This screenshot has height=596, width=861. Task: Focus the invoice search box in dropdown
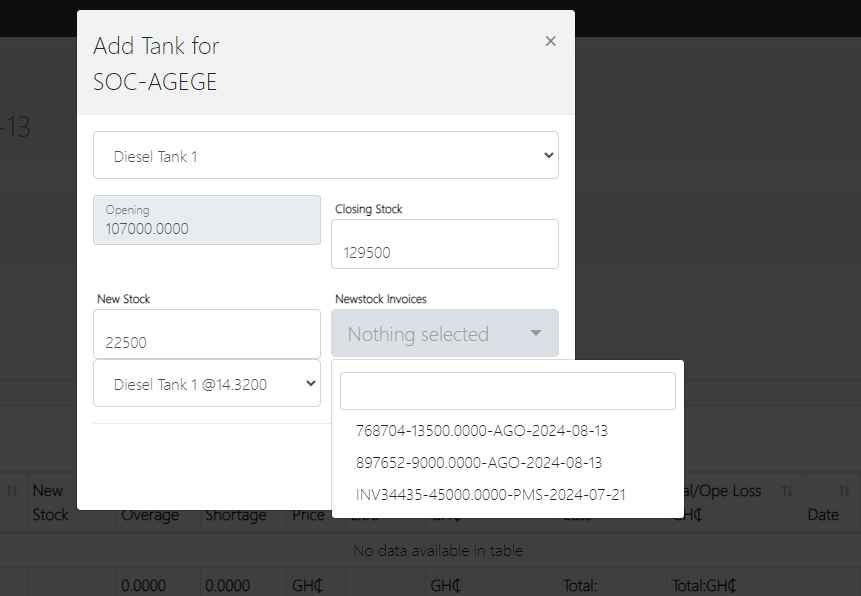(x=507, y=391)
